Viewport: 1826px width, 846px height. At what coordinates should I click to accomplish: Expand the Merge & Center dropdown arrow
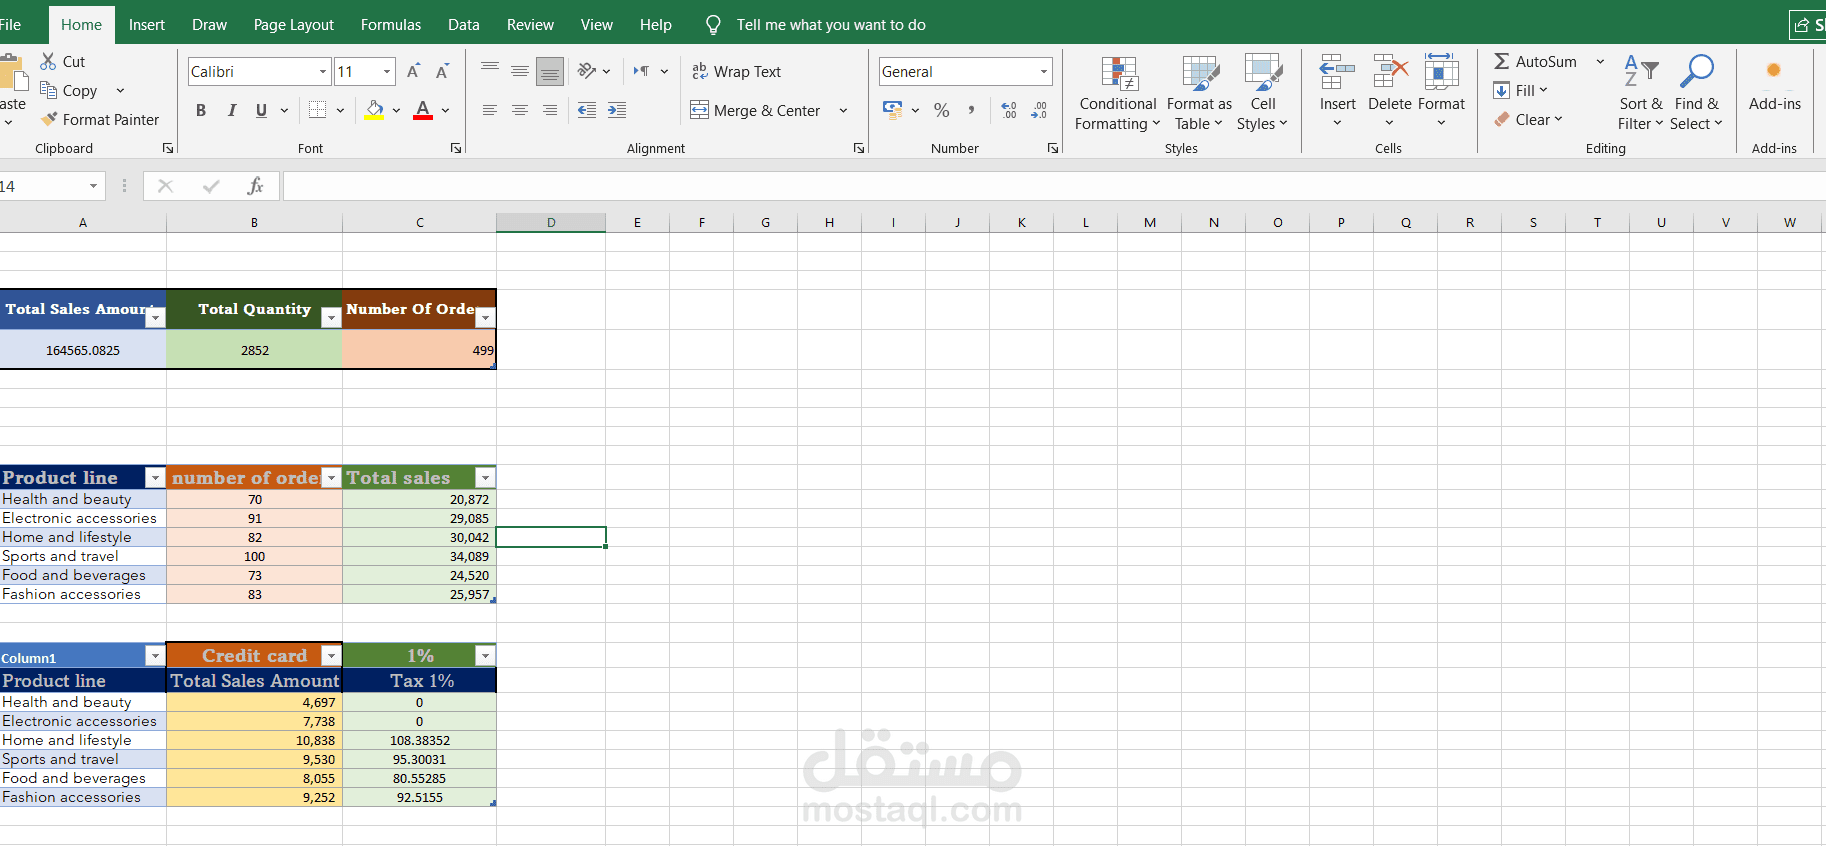coord(843,110)
